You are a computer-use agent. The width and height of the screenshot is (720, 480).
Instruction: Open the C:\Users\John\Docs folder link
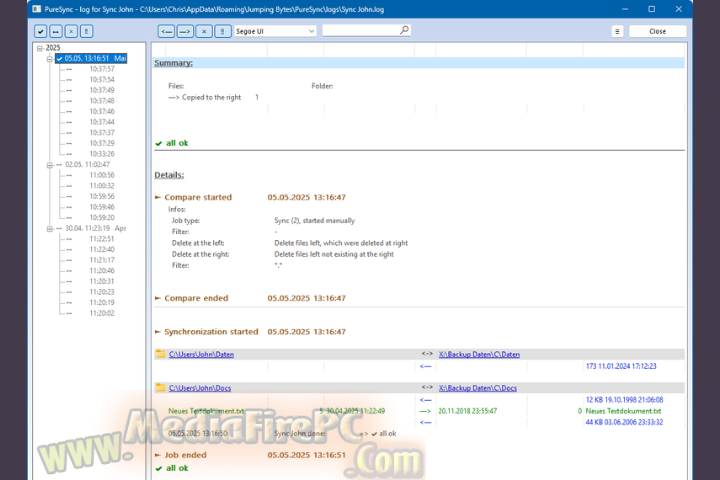[200, 388]
